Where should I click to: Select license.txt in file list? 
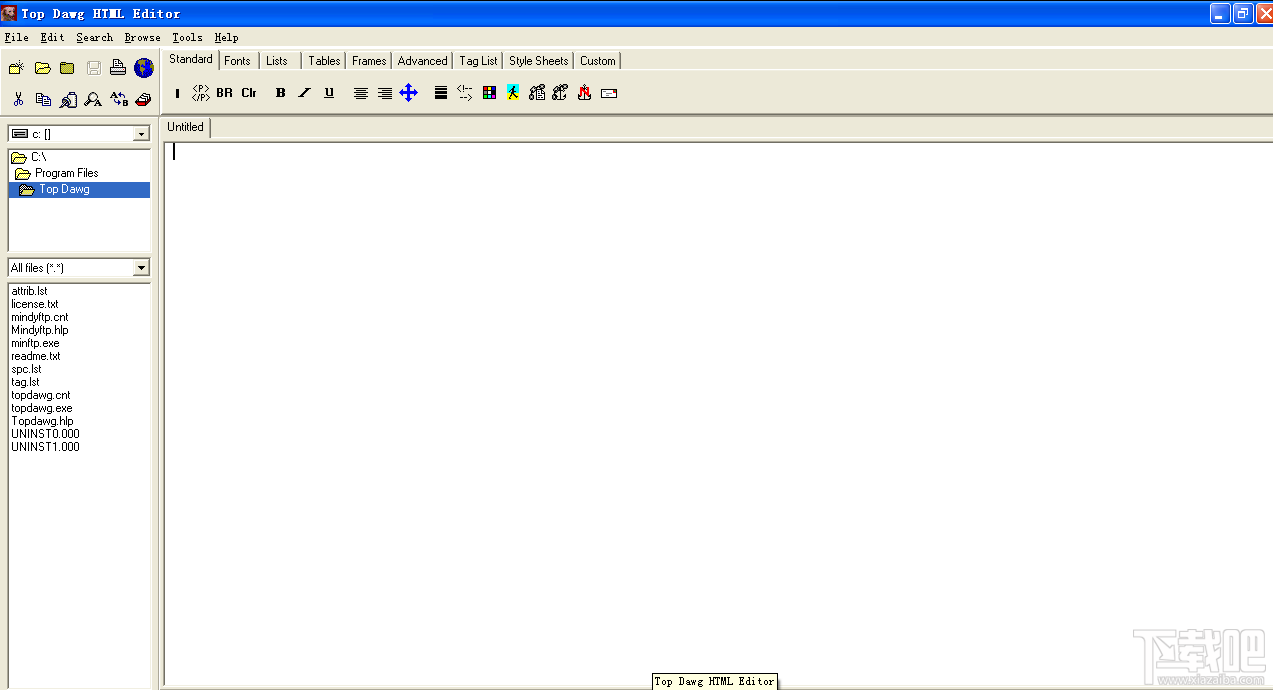(35, 304)
